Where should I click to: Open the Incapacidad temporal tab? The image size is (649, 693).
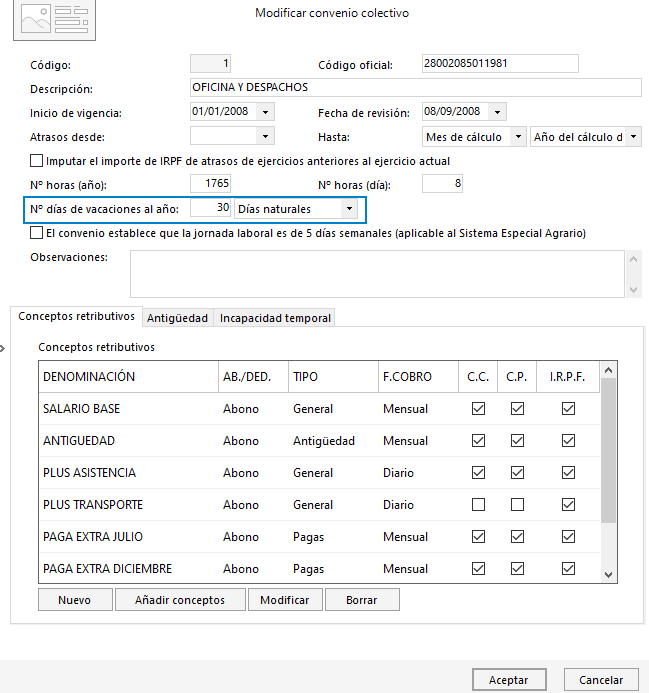pyautogui.click(x=275, y=318)
